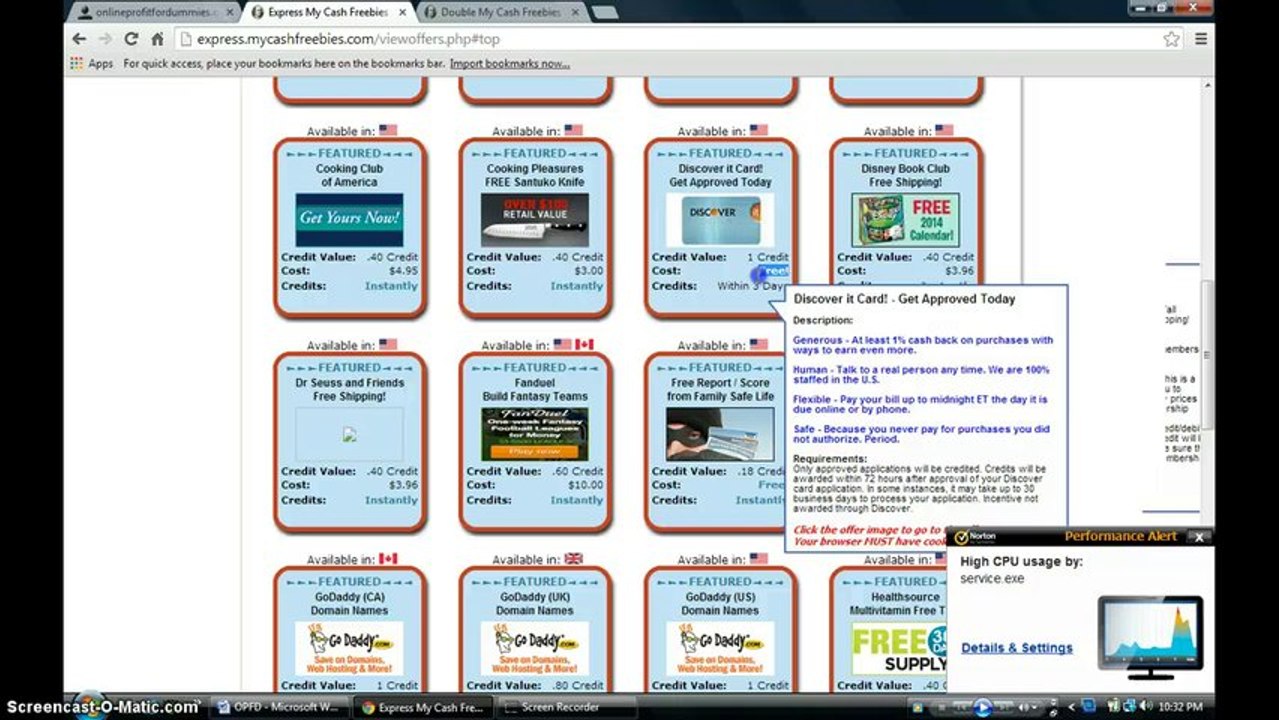The height and width of the screenshot is (720, 1279).
Task: Open the Fanduel fantasy football image
Action: point(534,434)
